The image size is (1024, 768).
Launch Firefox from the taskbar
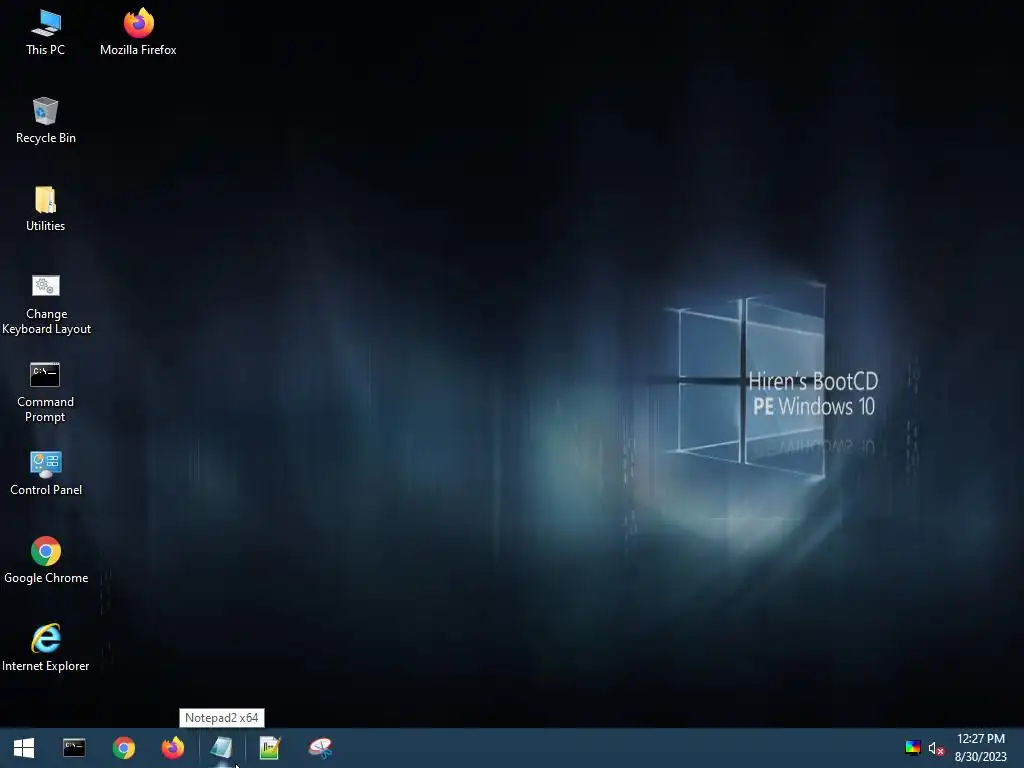tap(173, 748)
